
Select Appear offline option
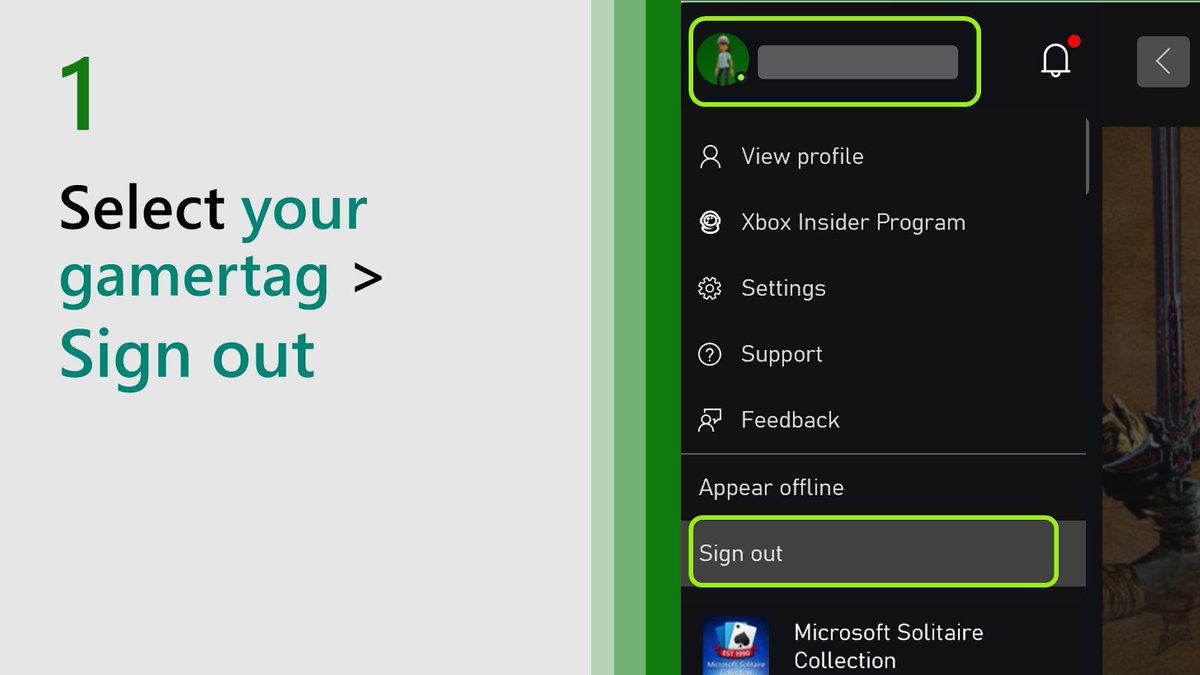pyautogui.click(x=883, y=487)
